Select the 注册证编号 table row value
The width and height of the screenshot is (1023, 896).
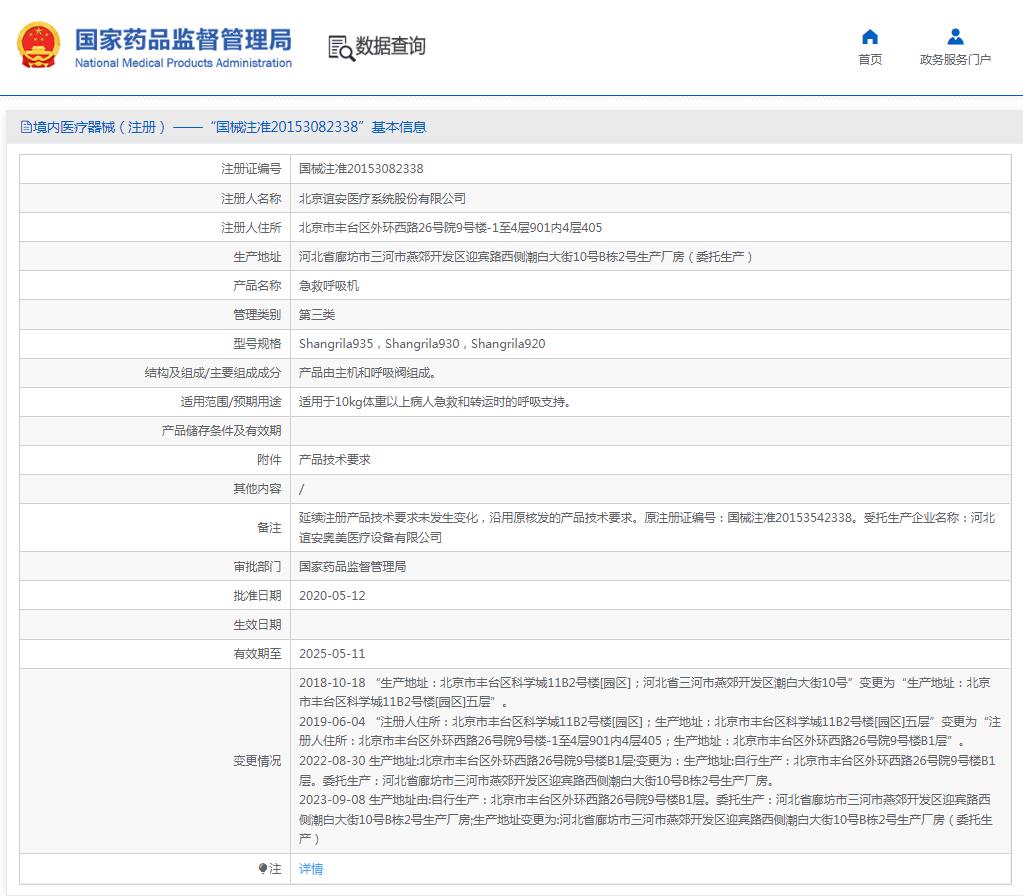coord(360,168)
